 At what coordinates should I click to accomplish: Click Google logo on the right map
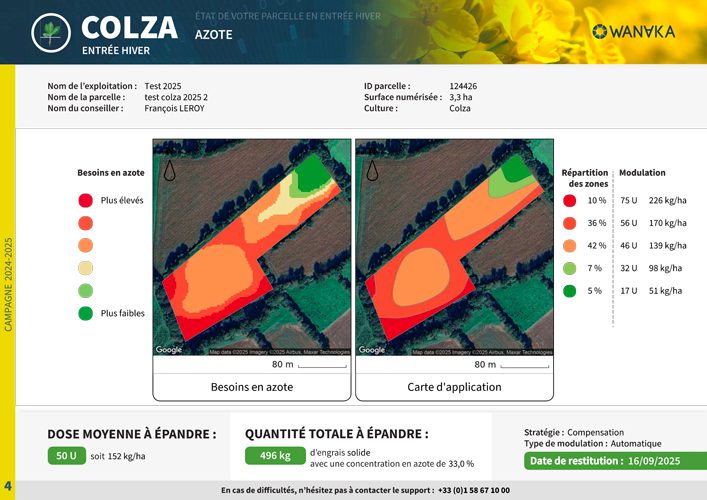pyautogui.click(x=371, y=350)
